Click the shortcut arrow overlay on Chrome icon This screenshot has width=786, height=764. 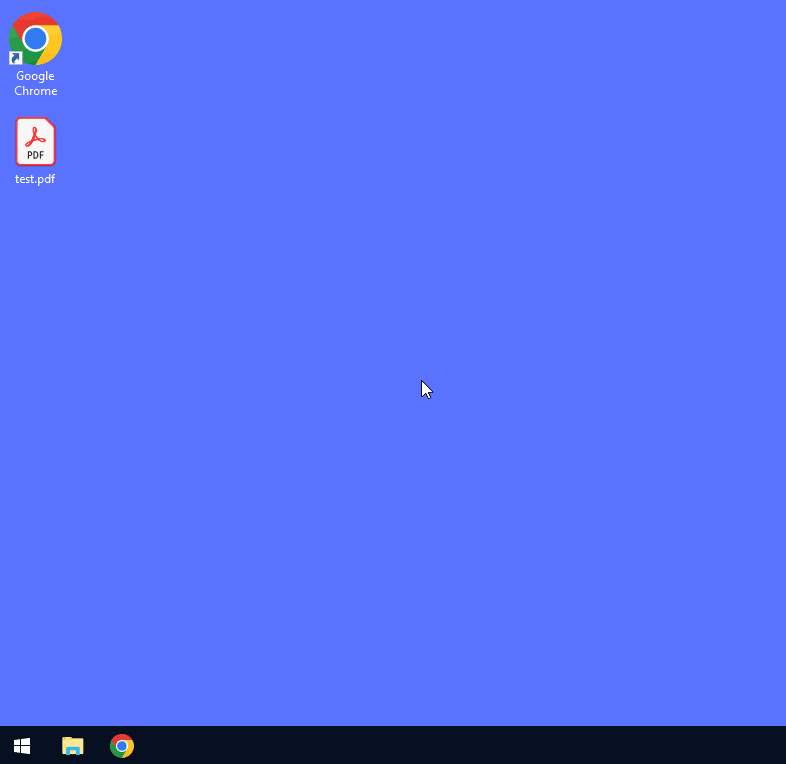15,59
